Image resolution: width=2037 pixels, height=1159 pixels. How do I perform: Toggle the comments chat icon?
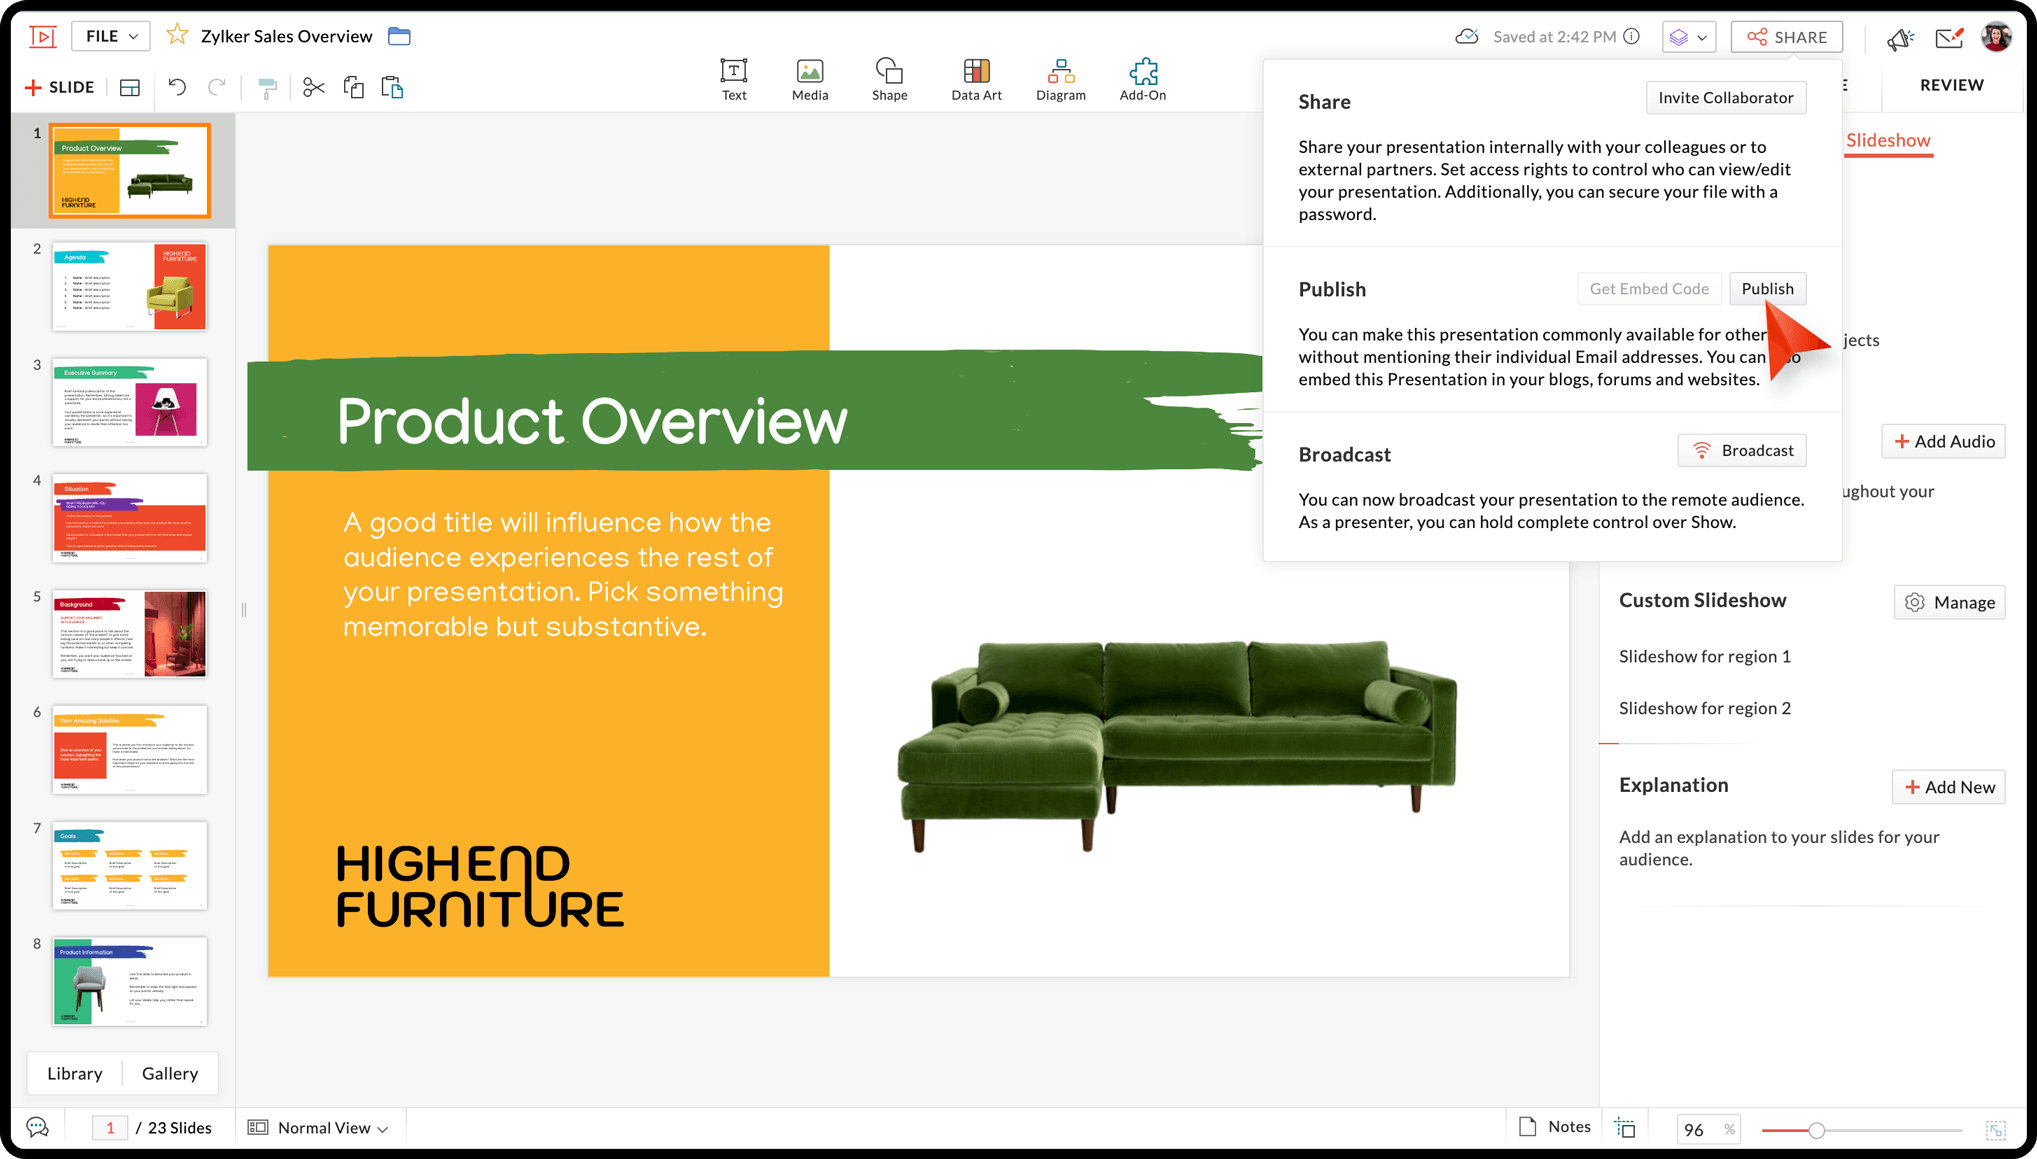pos(38,1127)
